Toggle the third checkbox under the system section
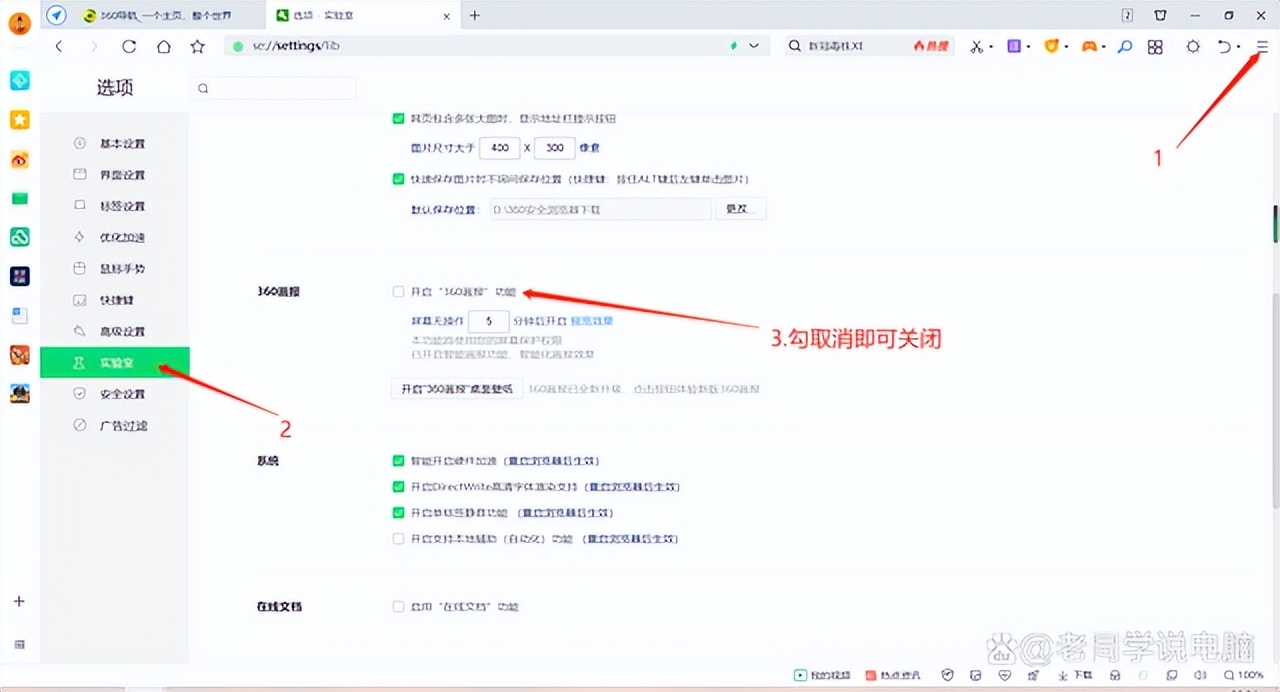Viewport: 1280px width, 692px height. point(398,513)
